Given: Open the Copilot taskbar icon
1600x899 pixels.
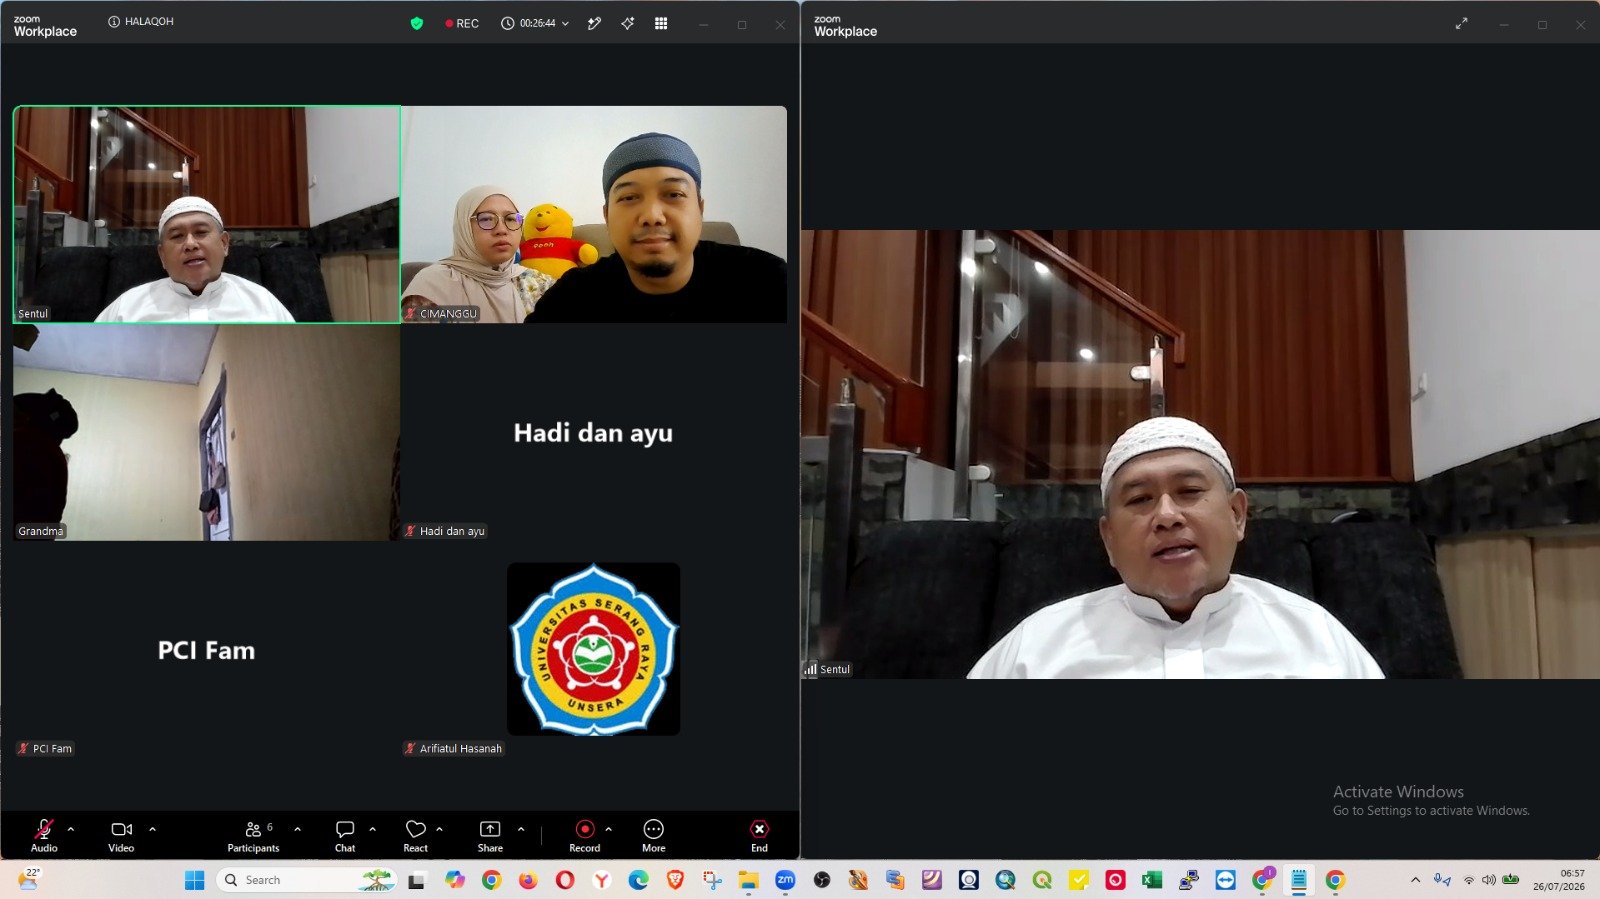Looking at the screenshot, I should click(455, 880).
